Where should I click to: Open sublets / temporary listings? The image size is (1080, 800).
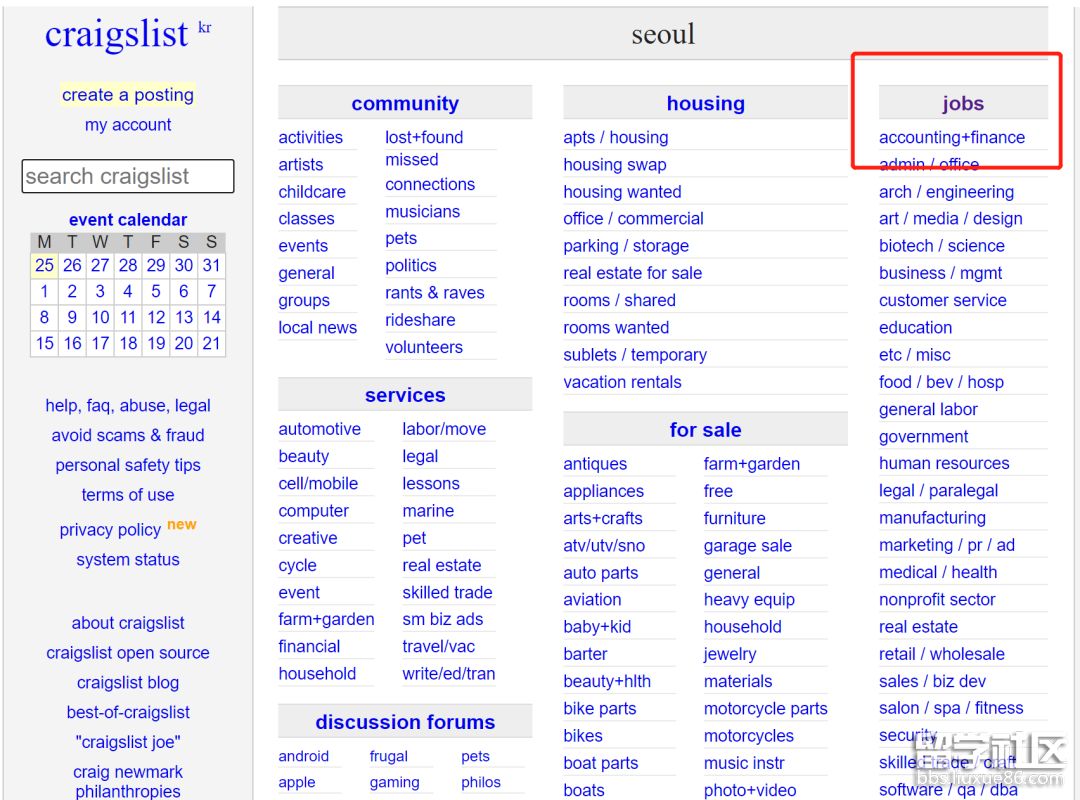point(635,355)
